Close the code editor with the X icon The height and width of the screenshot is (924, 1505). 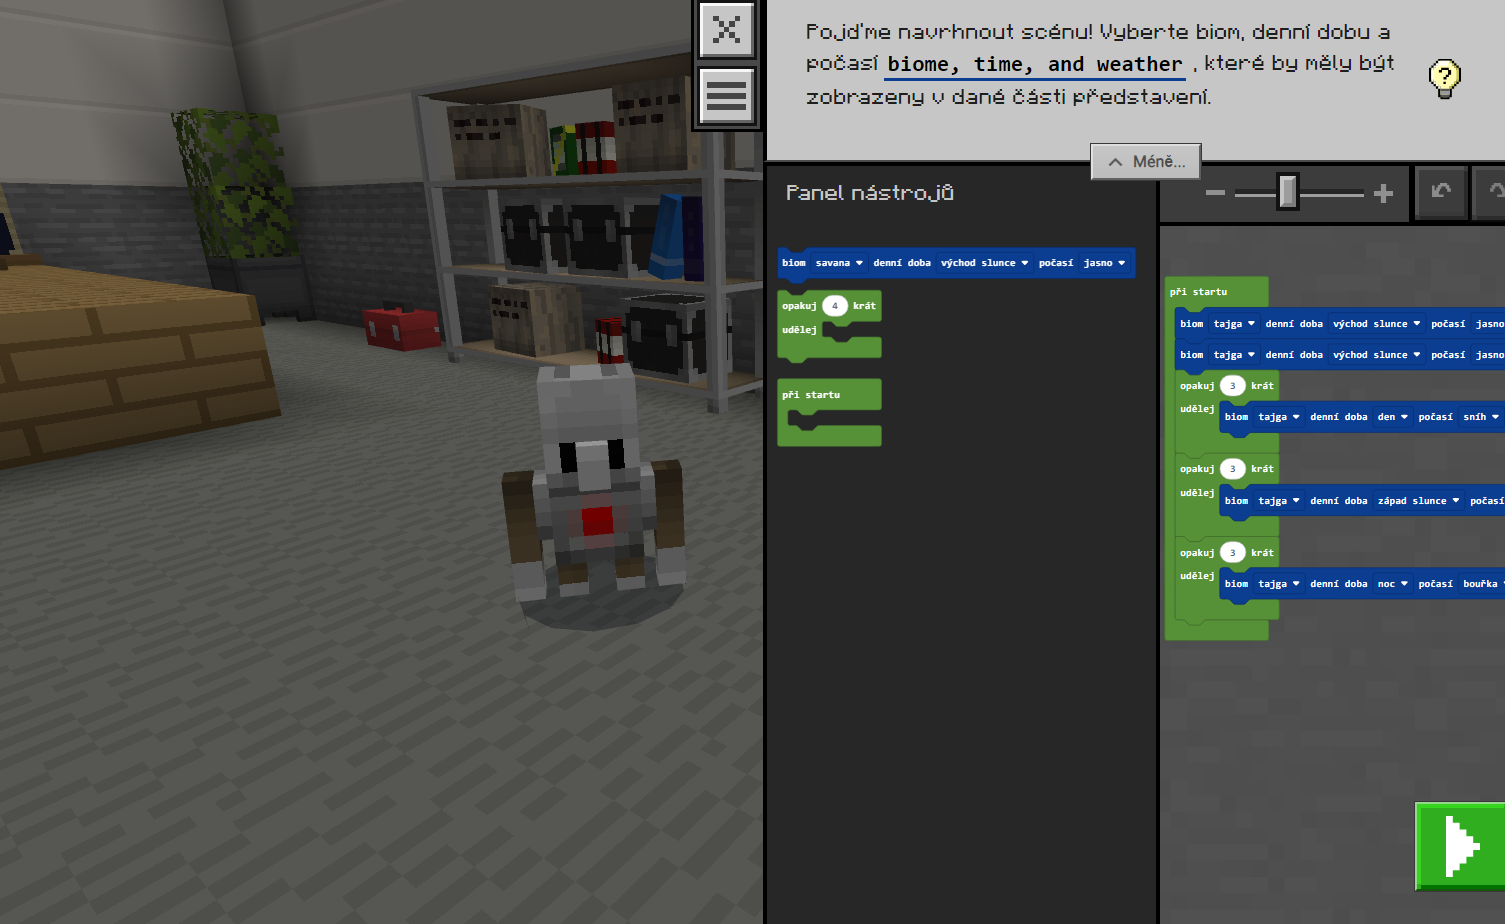(727, 30)
